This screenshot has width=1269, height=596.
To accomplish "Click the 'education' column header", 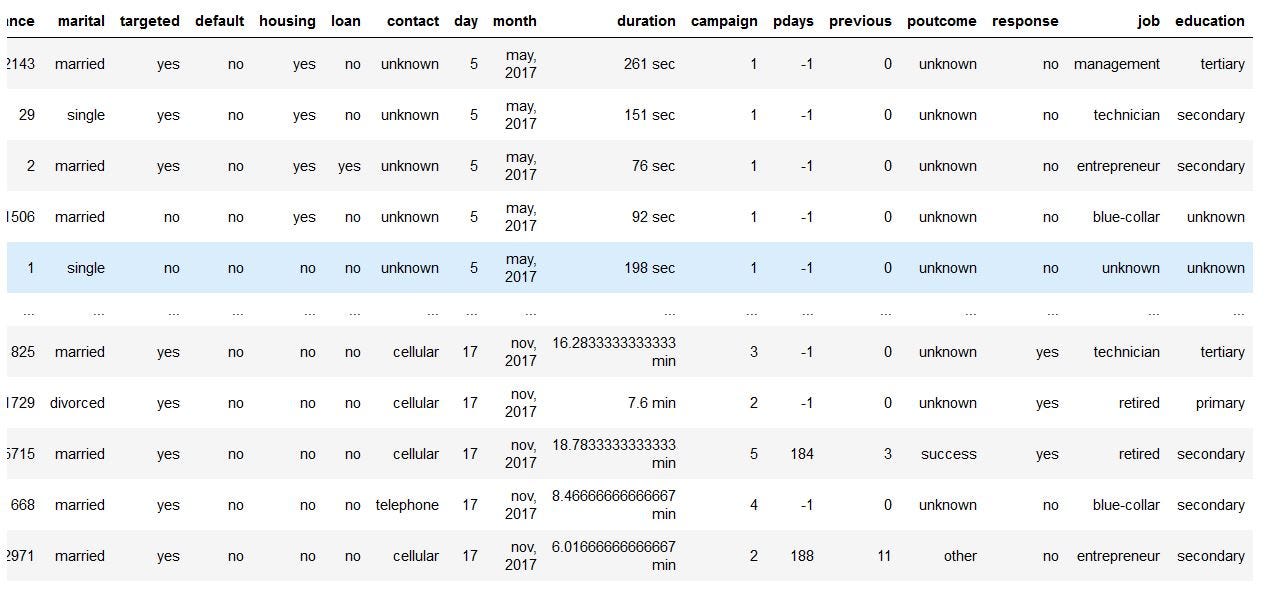I will coord(1209,21).
